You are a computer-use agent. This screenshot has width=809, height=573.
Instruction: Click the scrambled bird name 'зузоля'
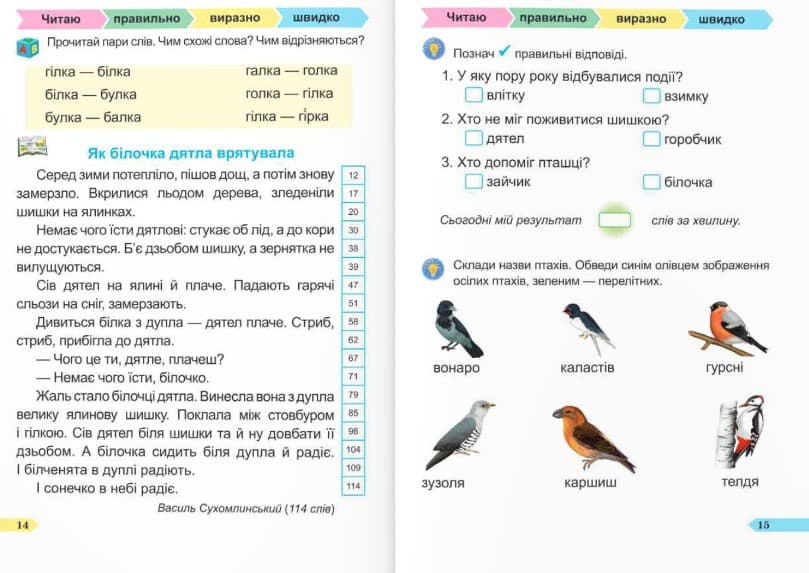coord(443,483)
